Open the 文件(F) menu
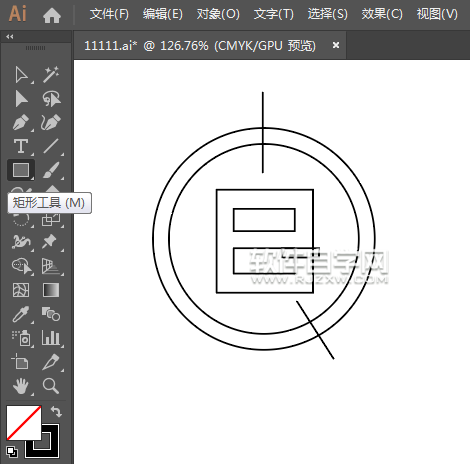 (109, 14)
